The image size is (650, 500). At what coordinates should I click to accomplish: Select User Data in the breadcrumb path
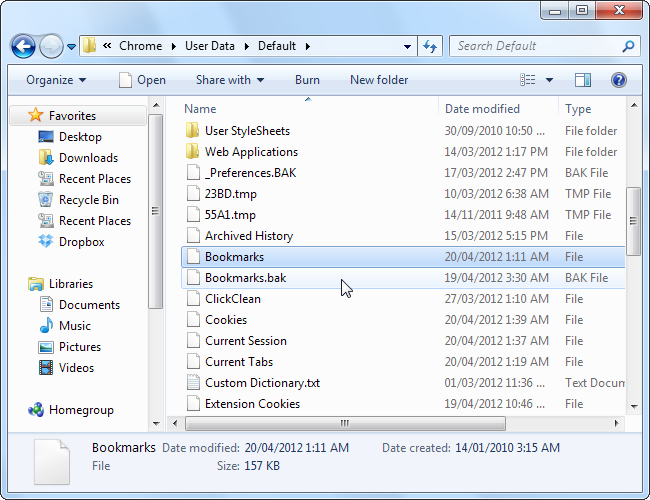(x=210, y=46)
